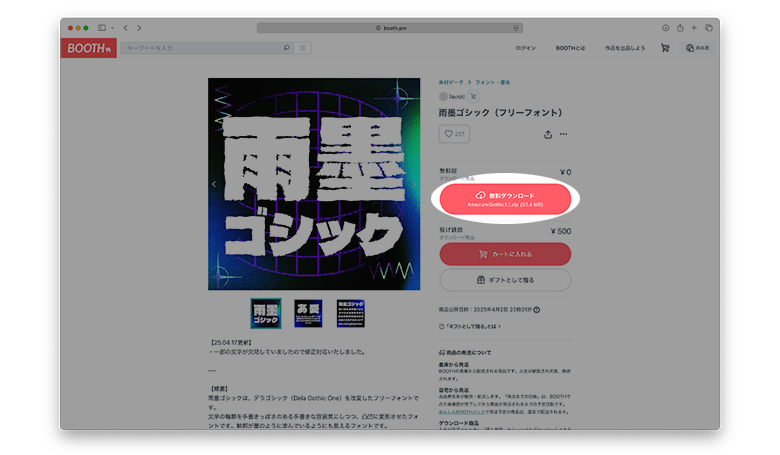
Task: Click the 無料ダウンロード button
Action: (x=505, y=199)
